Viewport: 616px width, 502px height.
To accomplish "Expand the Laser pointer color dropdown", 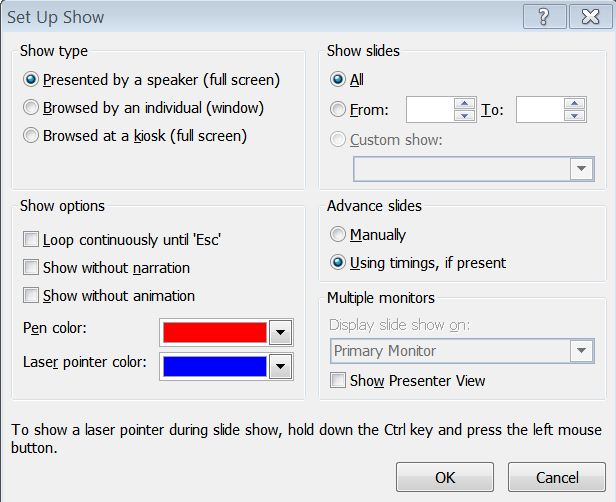I will [x=281, y=366].
